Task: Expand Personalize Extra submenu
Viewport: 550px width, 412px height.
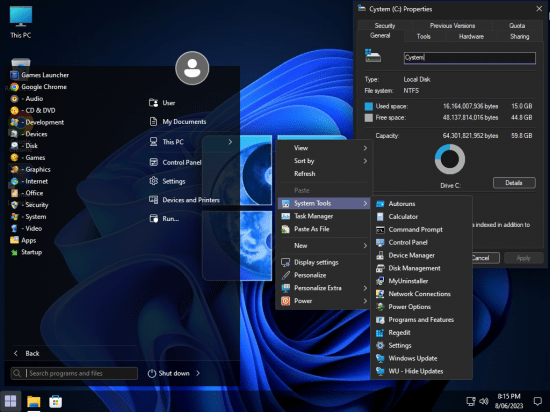Action: [324, 288]
